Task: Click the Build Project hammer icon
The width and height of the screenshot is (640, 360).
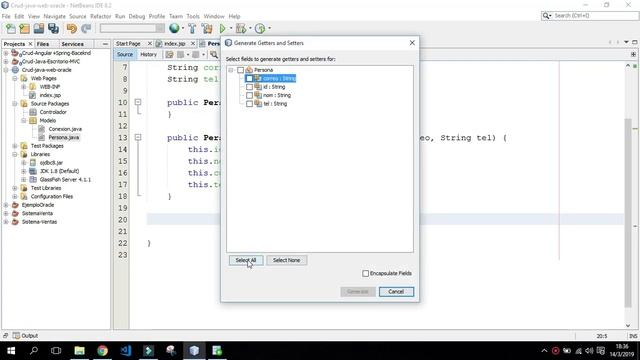Action: click(192, 29)
